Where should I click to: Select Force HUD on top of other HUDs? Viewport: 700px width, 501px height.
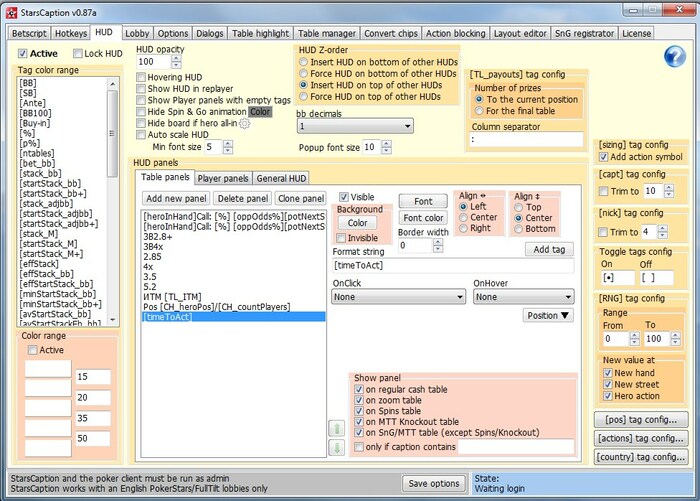coord(304,96)
